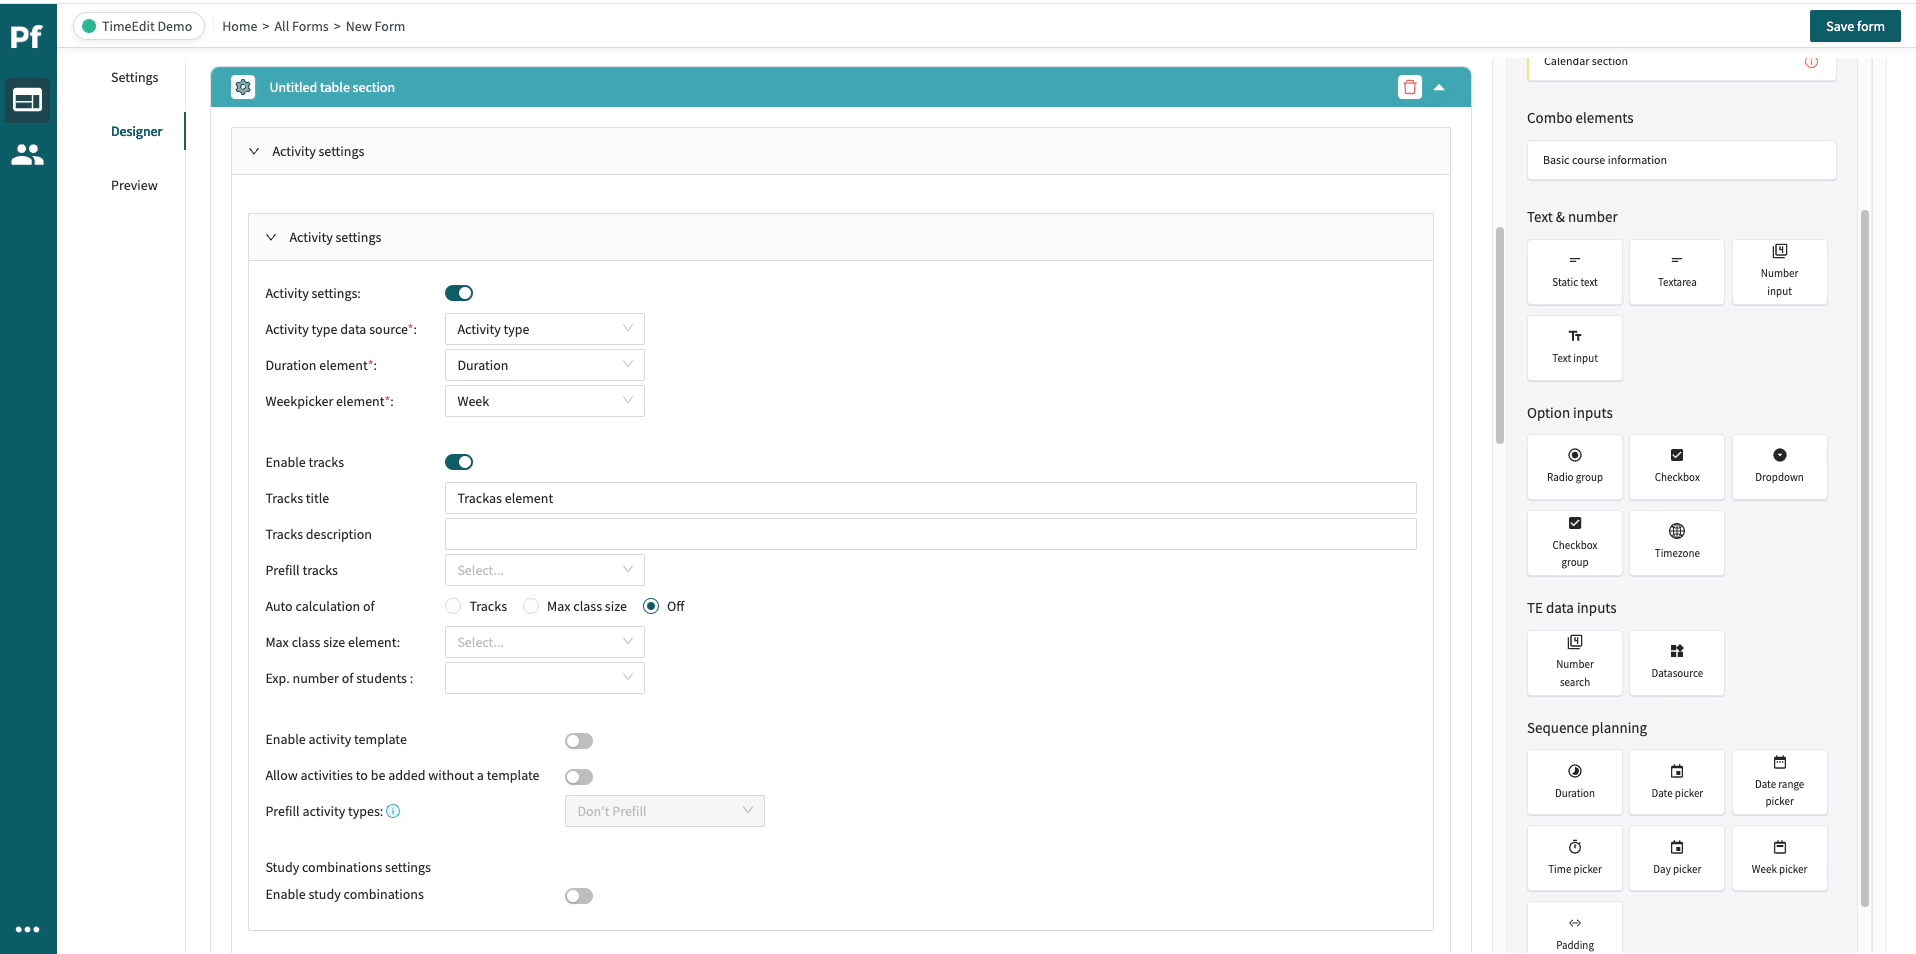Enable study combinations switch

[579, 896]
